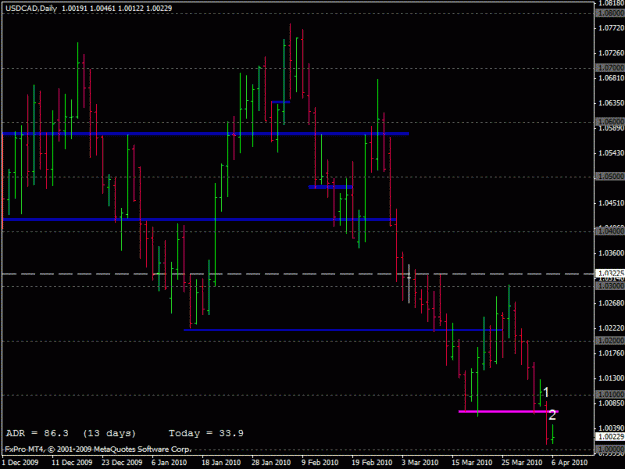Click the 1.07260 price axis label
The image size is (625, 469).
click(x=611, y=53)
